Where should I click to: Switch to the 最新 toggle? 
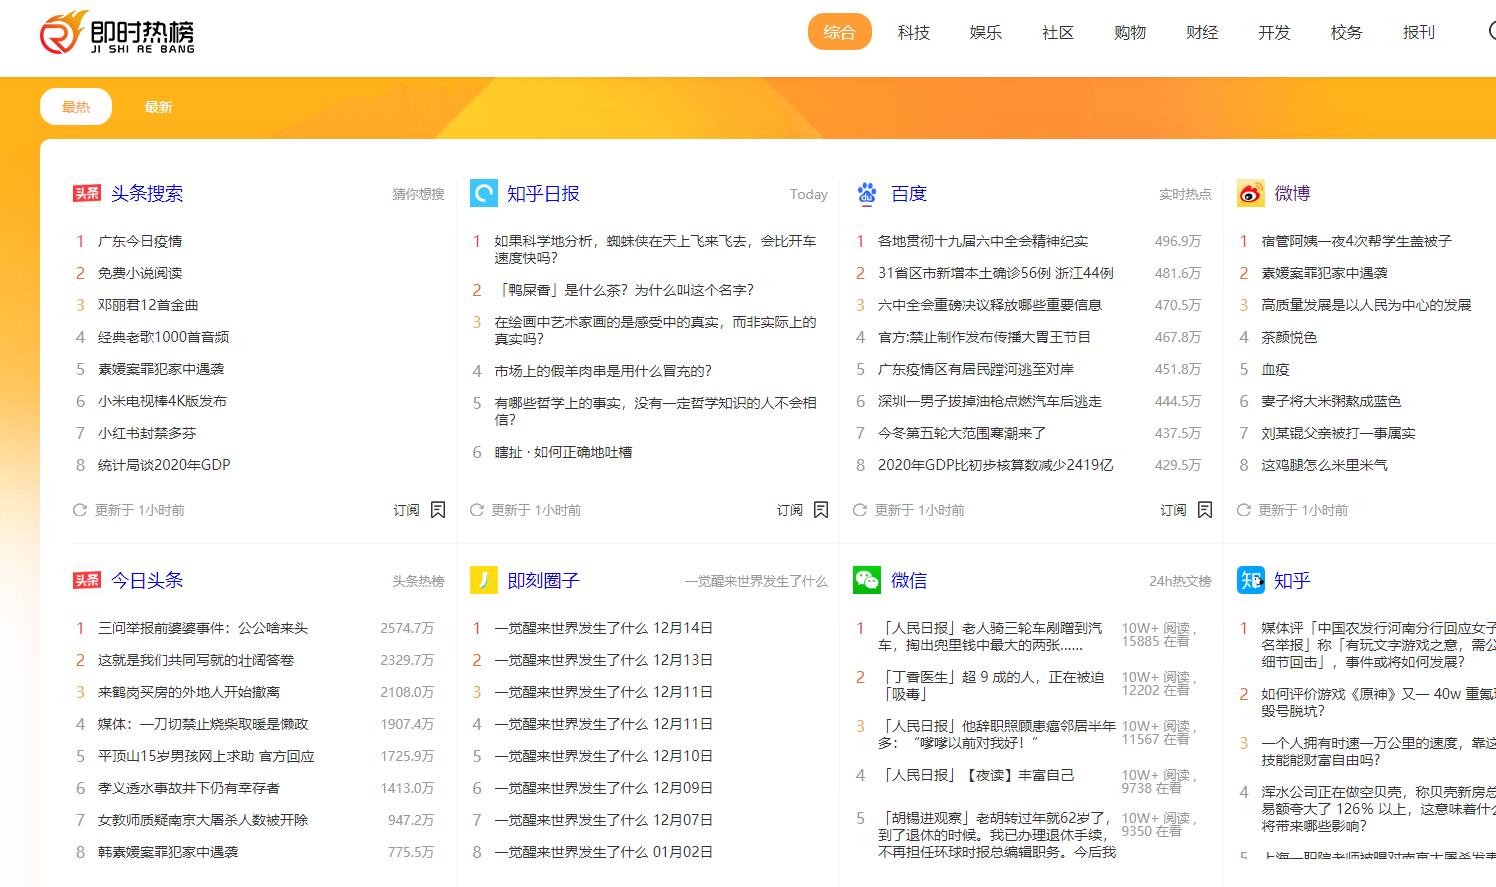(x=158, y=106)
